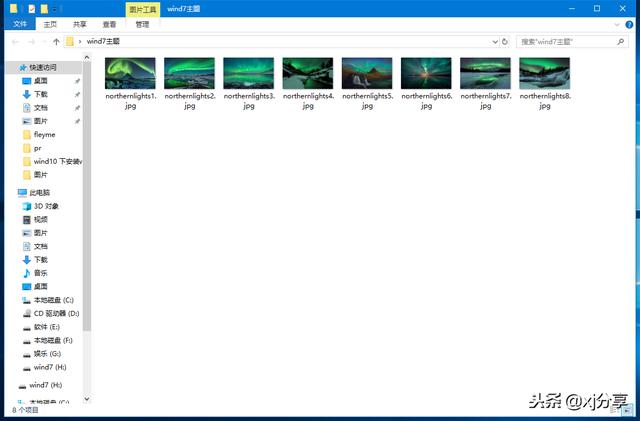This screenshot has width=640, height=421.
Task: Open wind7 (H:) under This PC
Action: tap(50, 368)
